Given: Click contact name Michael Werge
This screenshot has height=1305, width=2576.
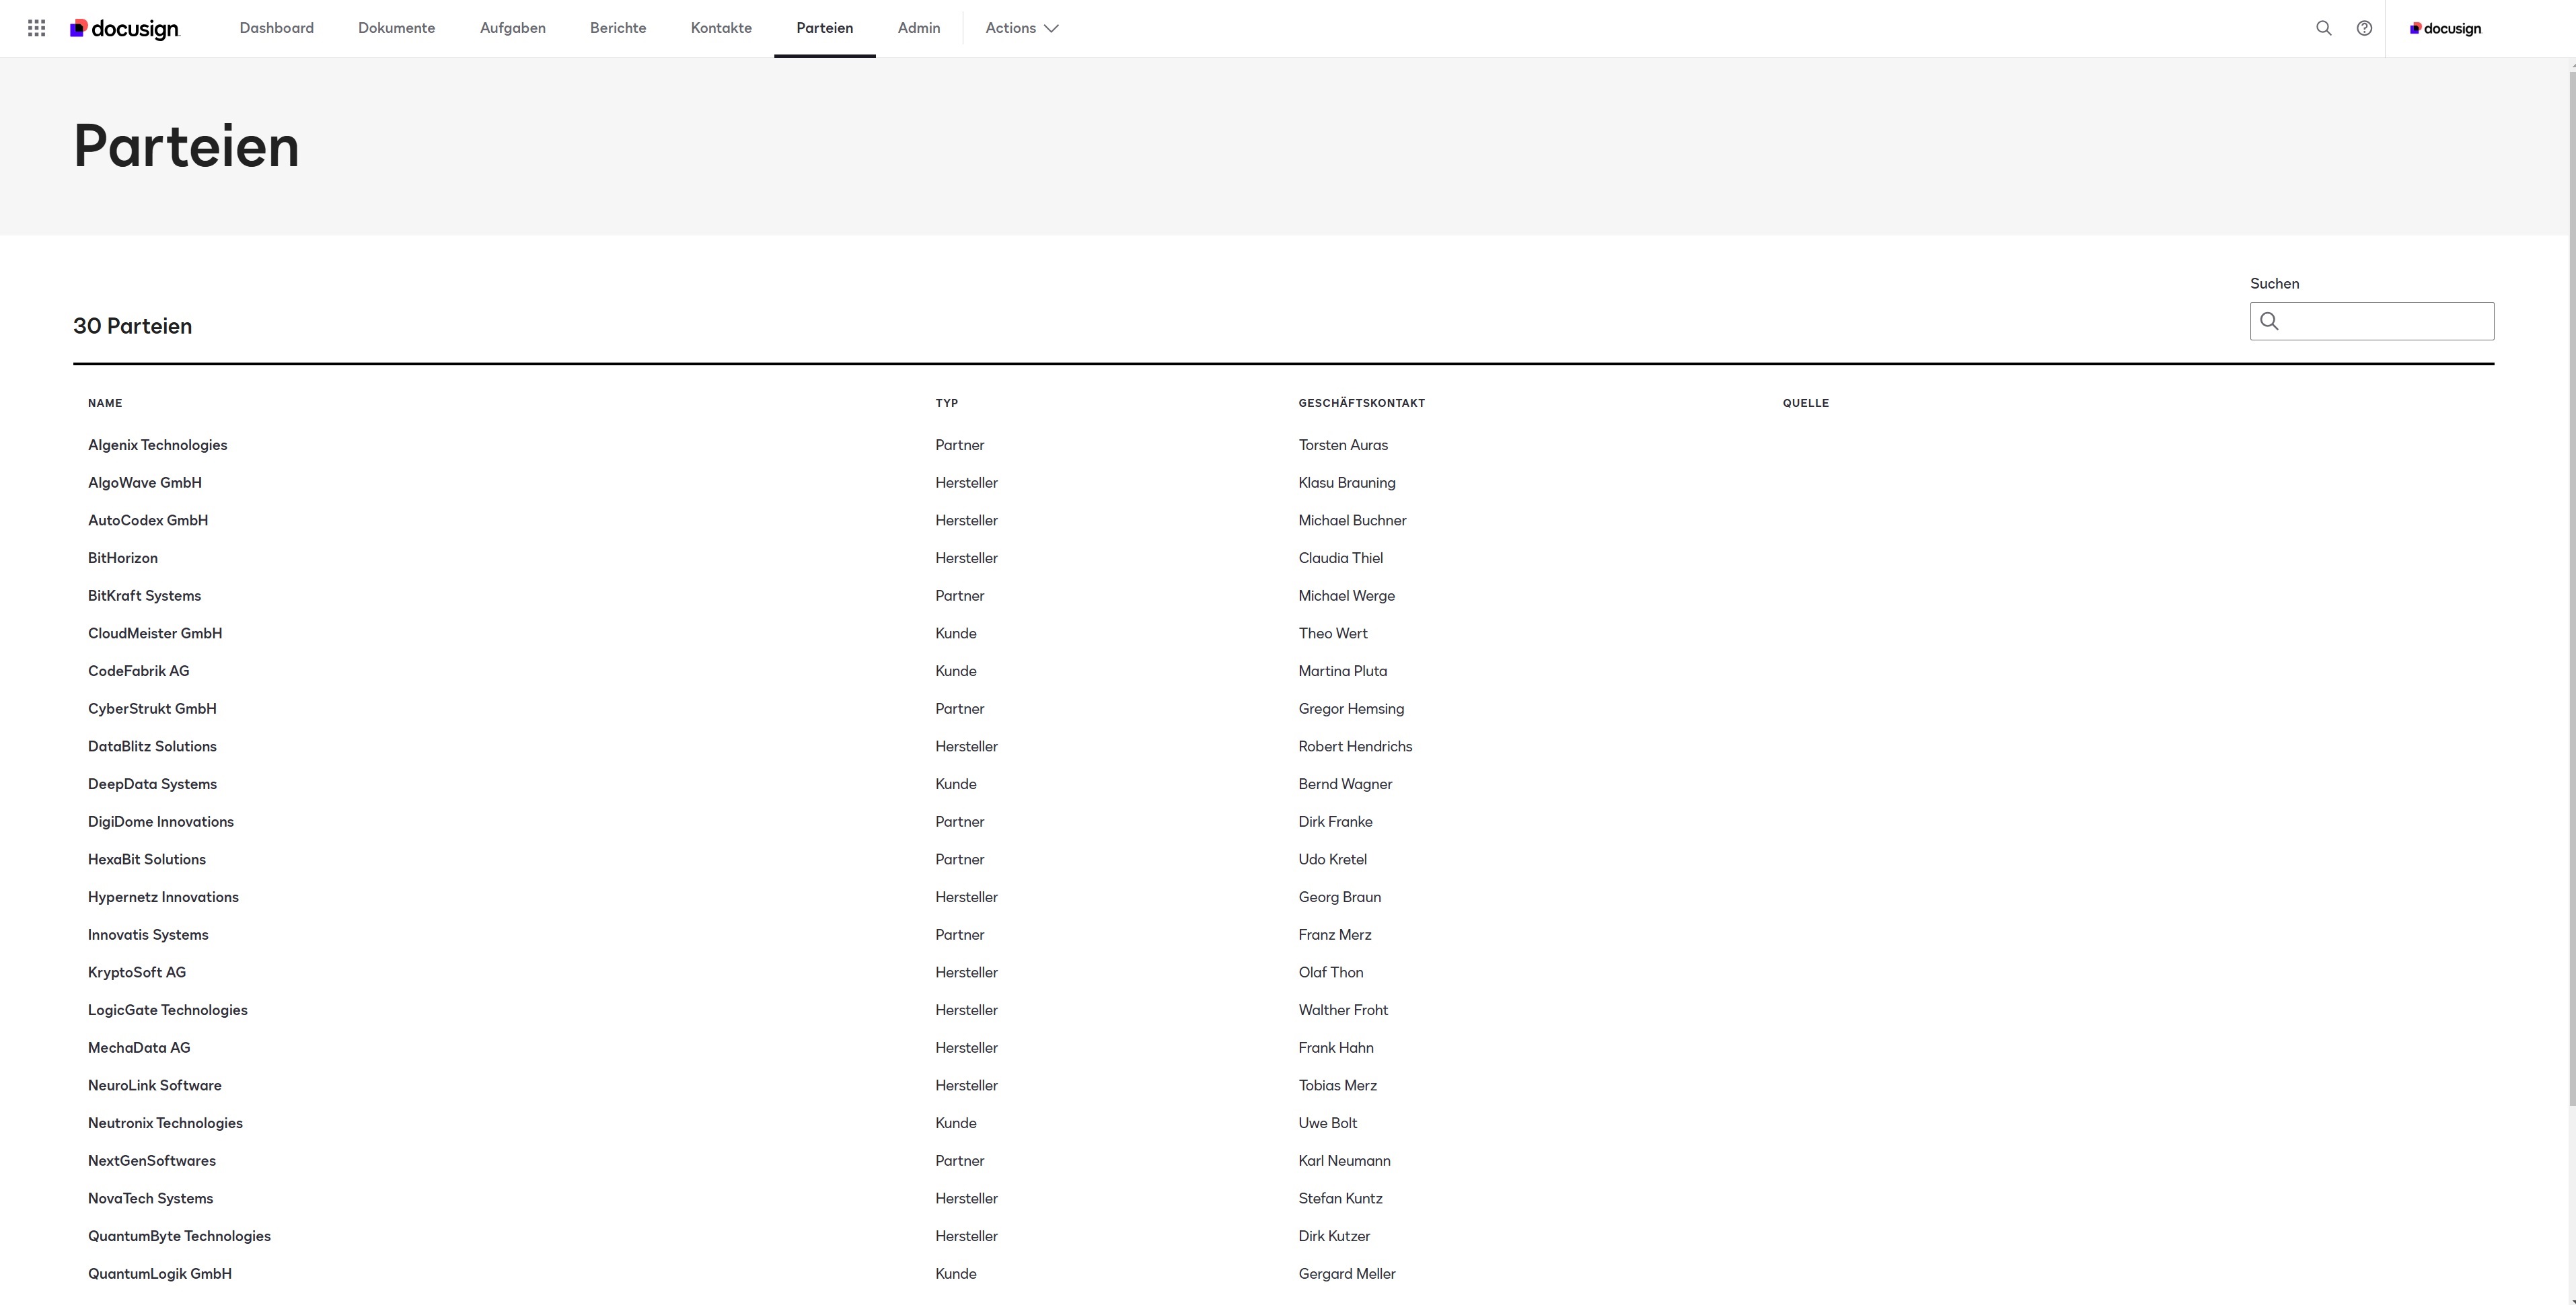Looking at the screenshot, I should (x=1347, y=596).
